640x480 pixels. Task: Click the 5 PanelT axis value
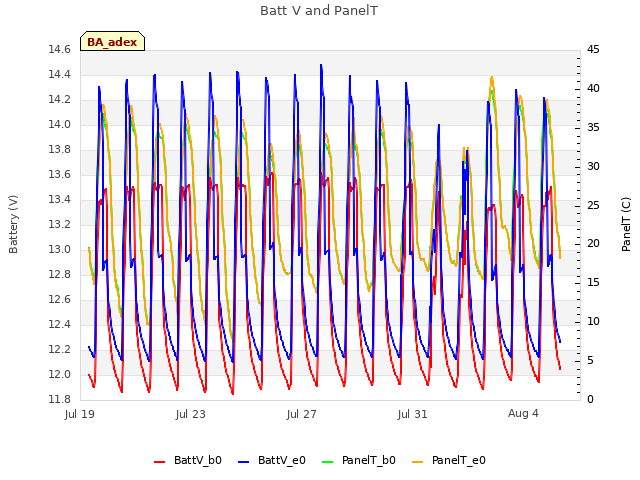coord(590,360)
